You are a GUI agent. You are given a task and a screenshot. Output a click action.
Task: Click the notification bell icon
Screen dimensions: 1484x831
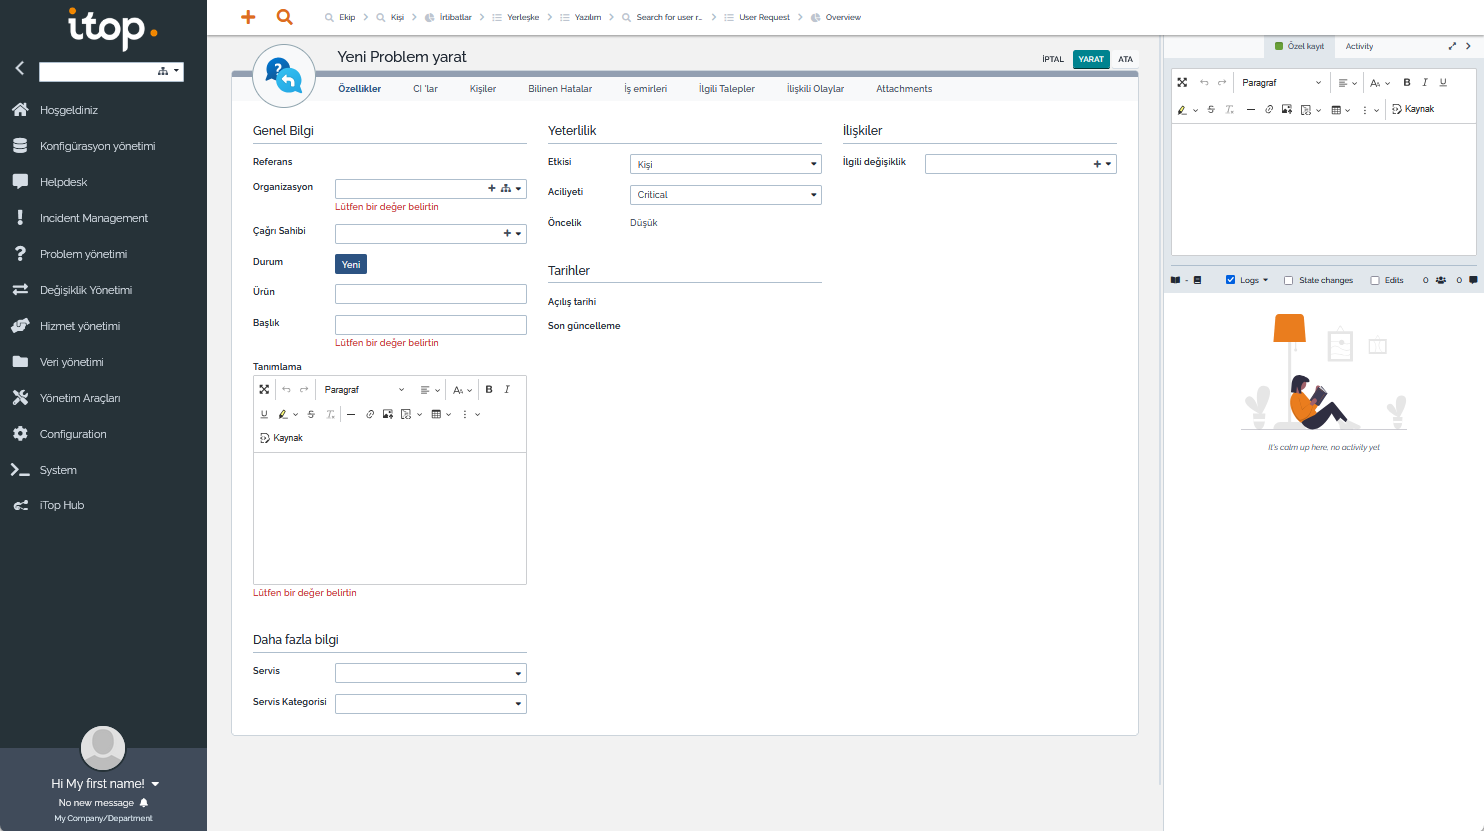click(x=144, y=803)
